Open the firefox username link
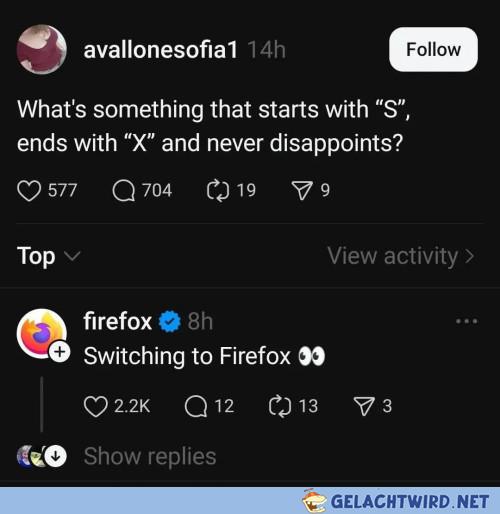The height and width of the screenshot is (514, 500). pyautogui.click(x=117, y=321)
